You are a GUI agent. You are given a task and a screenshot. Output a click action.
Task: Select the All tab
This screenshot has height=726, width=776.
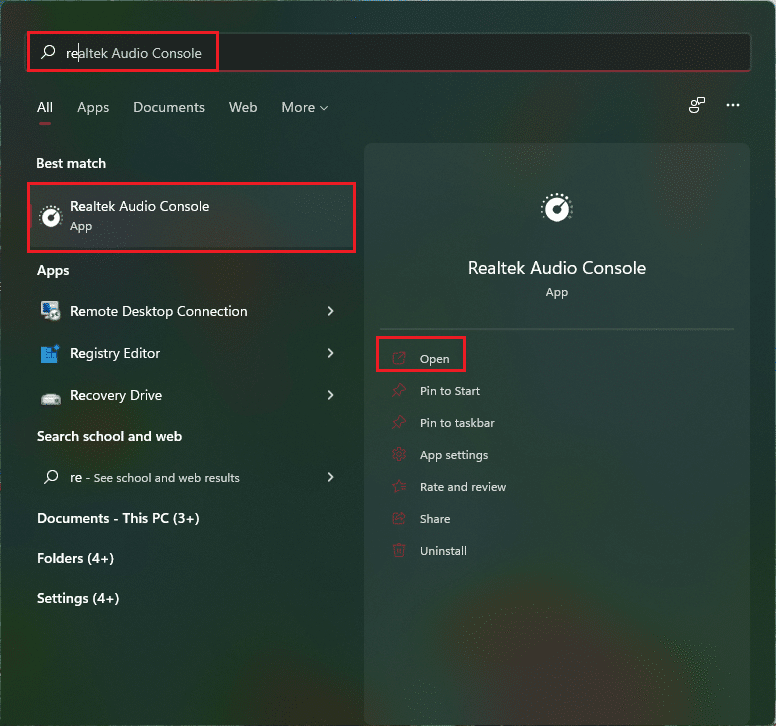45,107
